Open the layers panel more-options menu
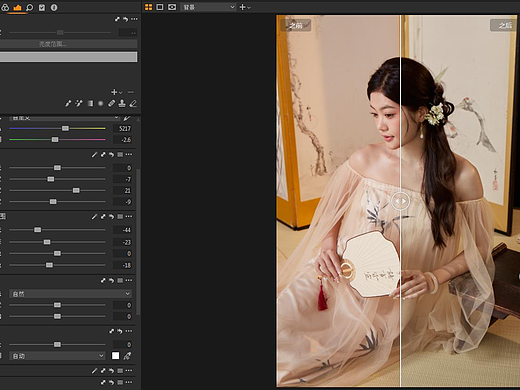This screenshot has height=390, width=520. coord(134,19)
